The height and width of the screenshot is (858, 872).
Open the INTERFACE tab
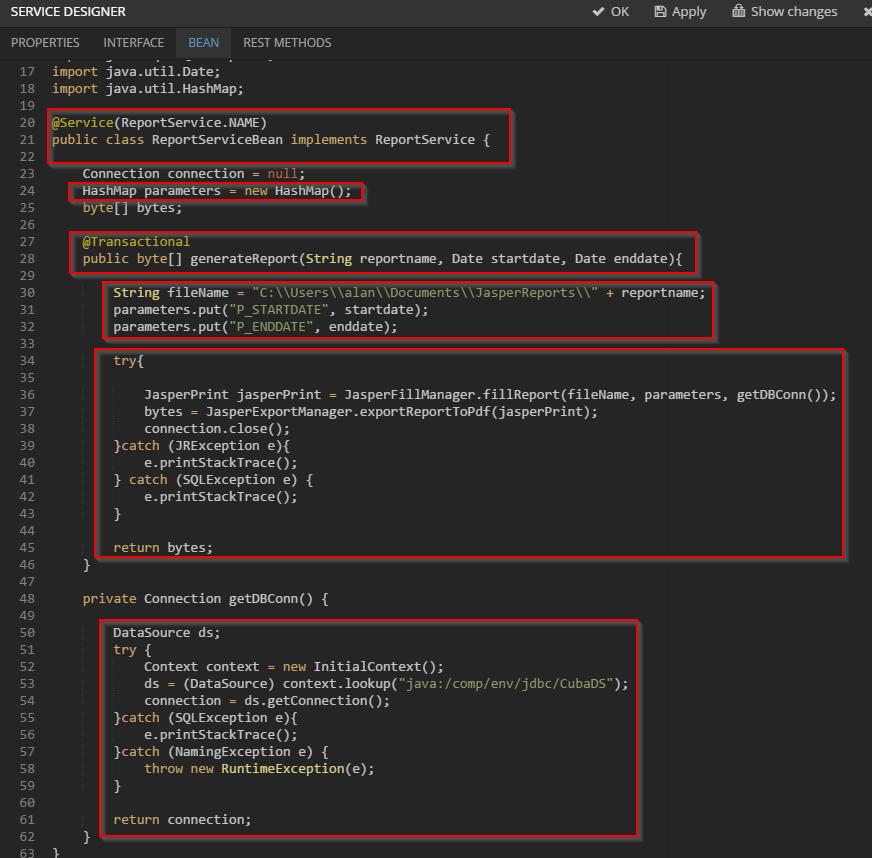(x=133, y=43)
